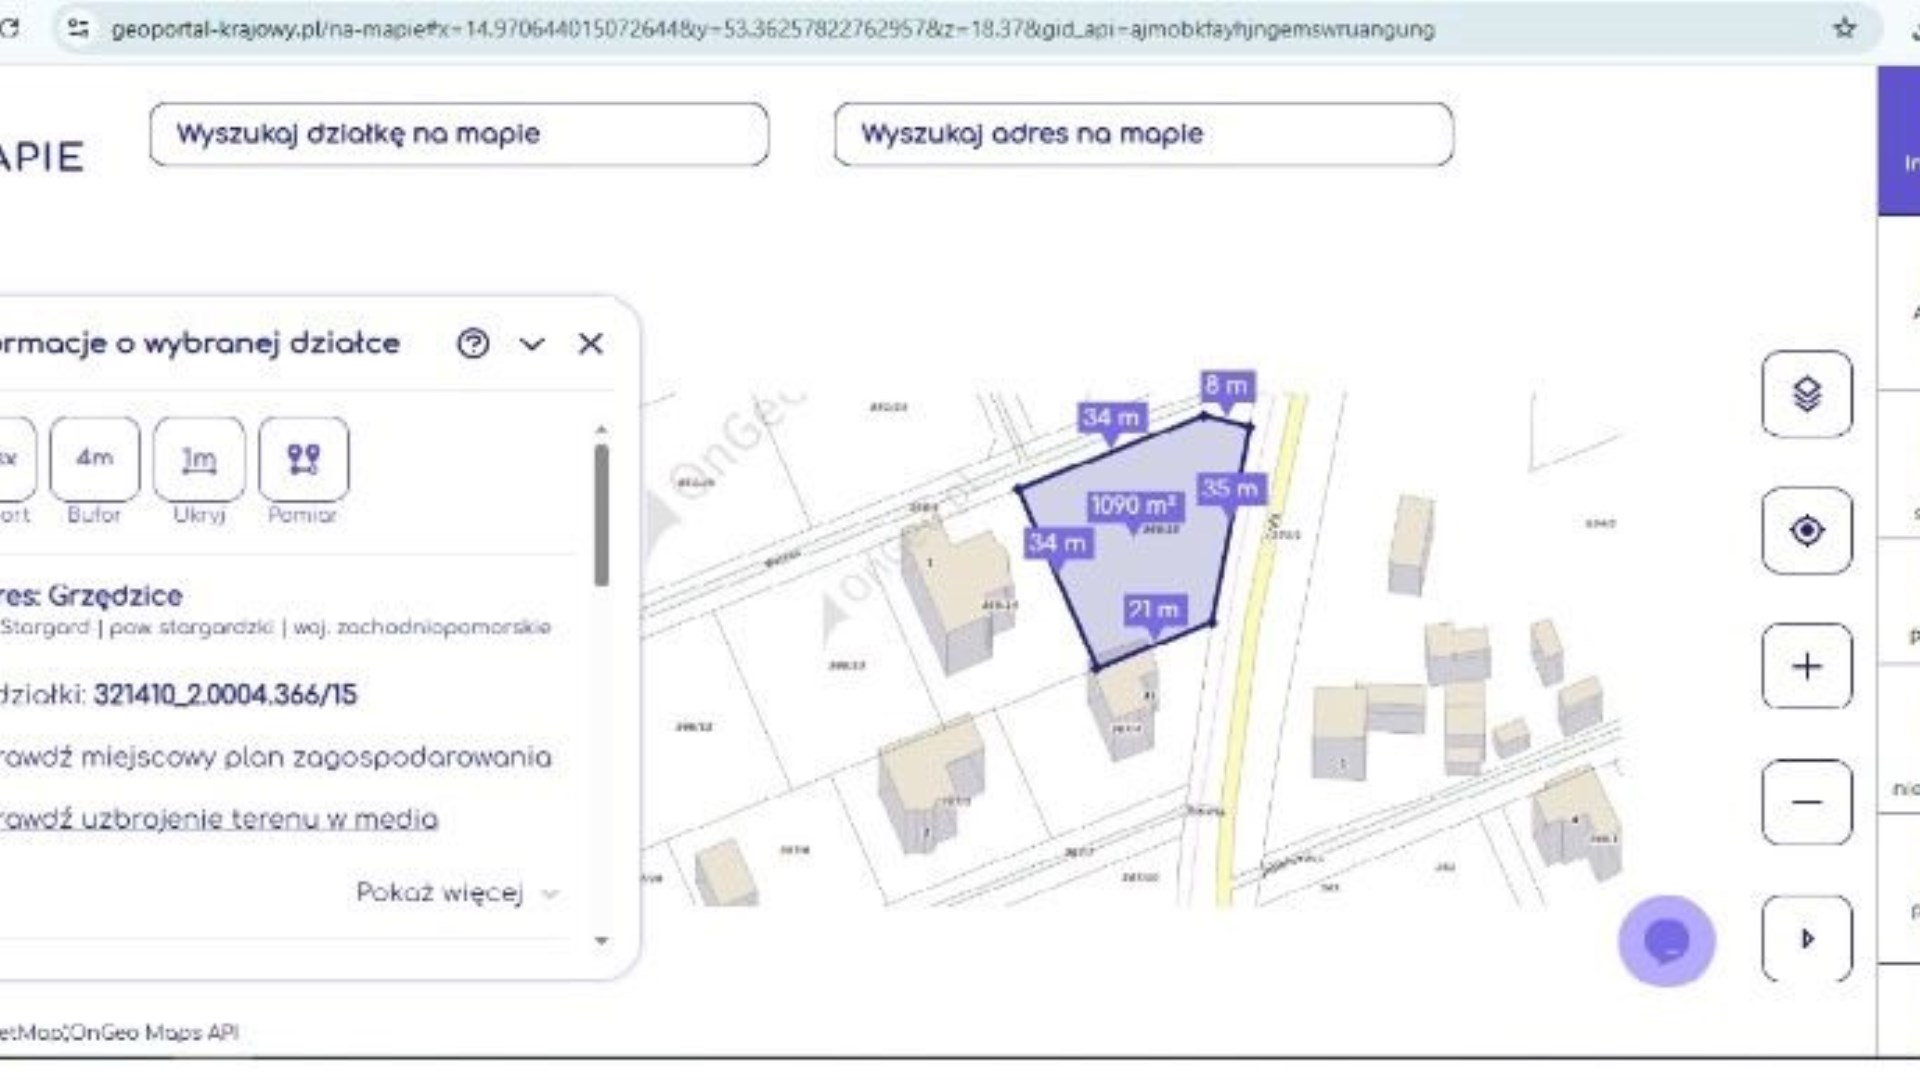The width and height of the screenshot is (1920, 1080).
Task: Click the Grzędzice address text
Action: coord(115,596)
